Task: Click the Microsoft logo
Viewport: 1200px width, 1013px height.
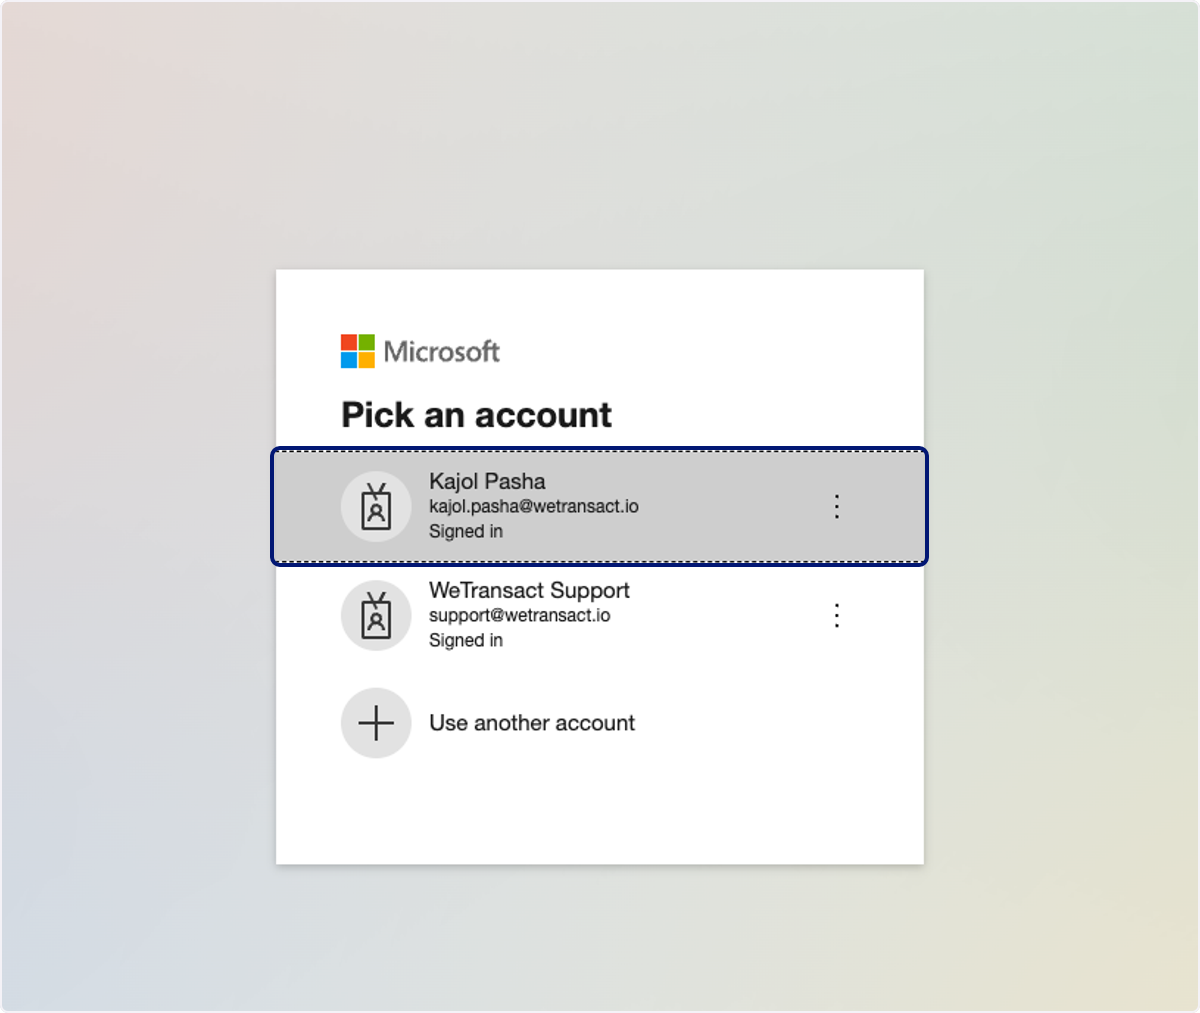Action: 420,351
